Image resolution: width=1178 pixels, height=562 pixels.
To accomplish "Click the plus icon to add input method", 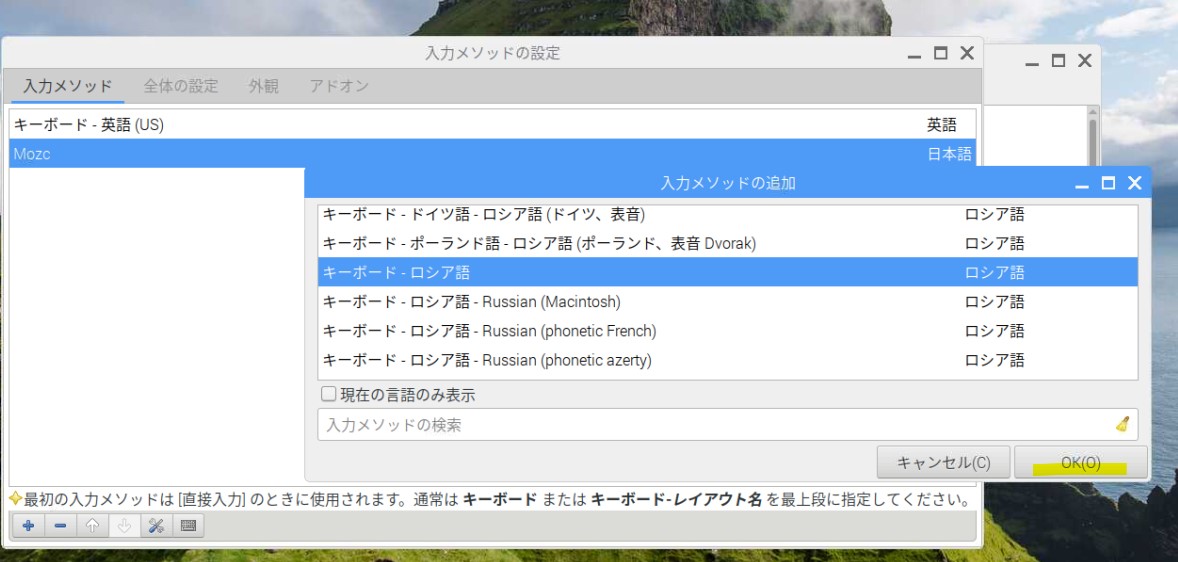I will pyautogui.click(x=28, y=526).
